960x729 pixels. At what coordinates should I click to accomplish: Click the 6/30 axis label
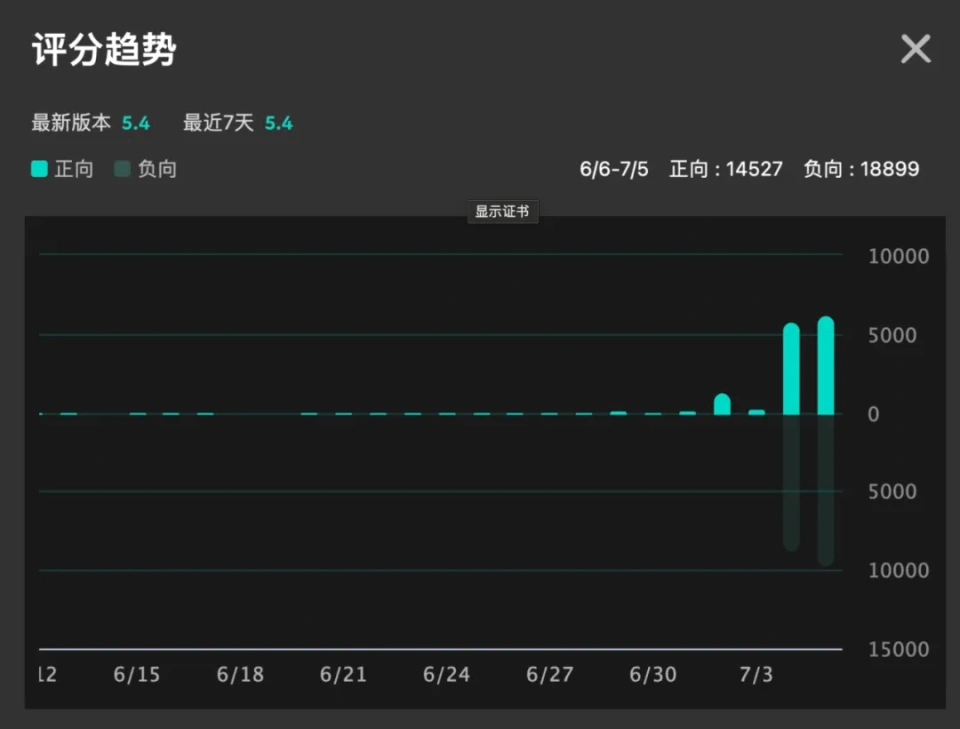tap(653, 675)
